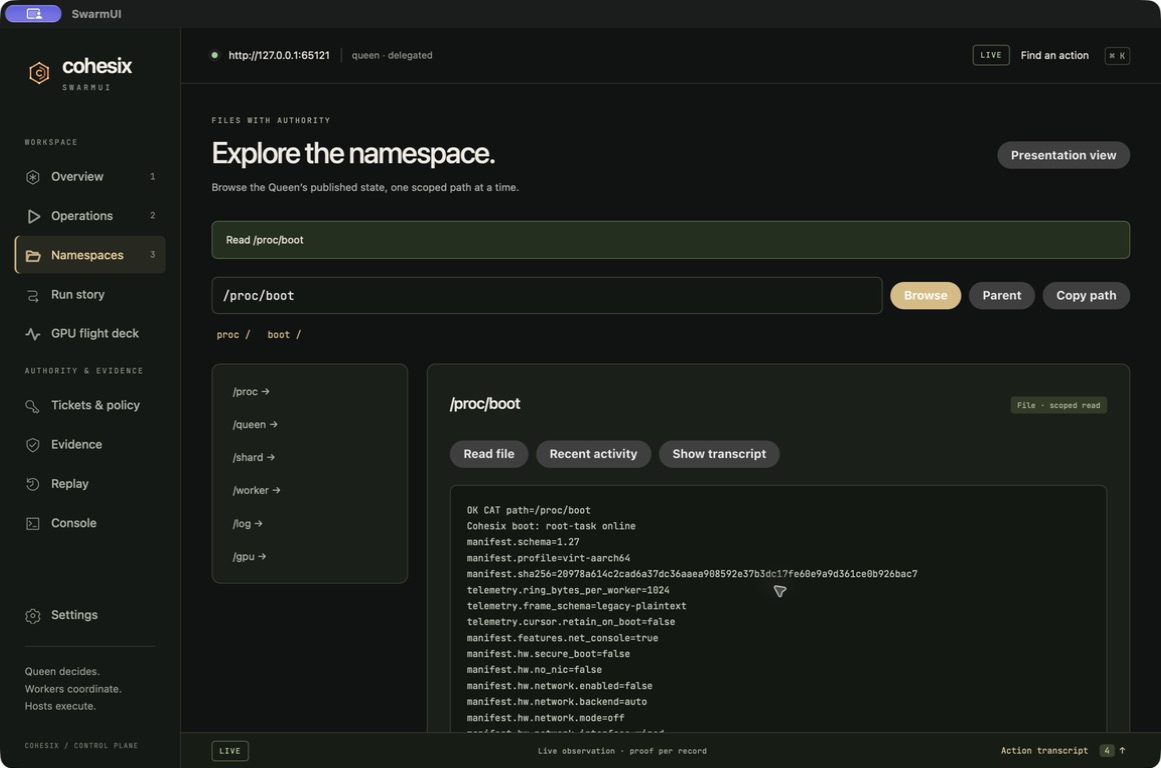Click the telemetry.ring_bytes_per_worker=1024 line
1161x768 pixels.
(x=567, y=590)
